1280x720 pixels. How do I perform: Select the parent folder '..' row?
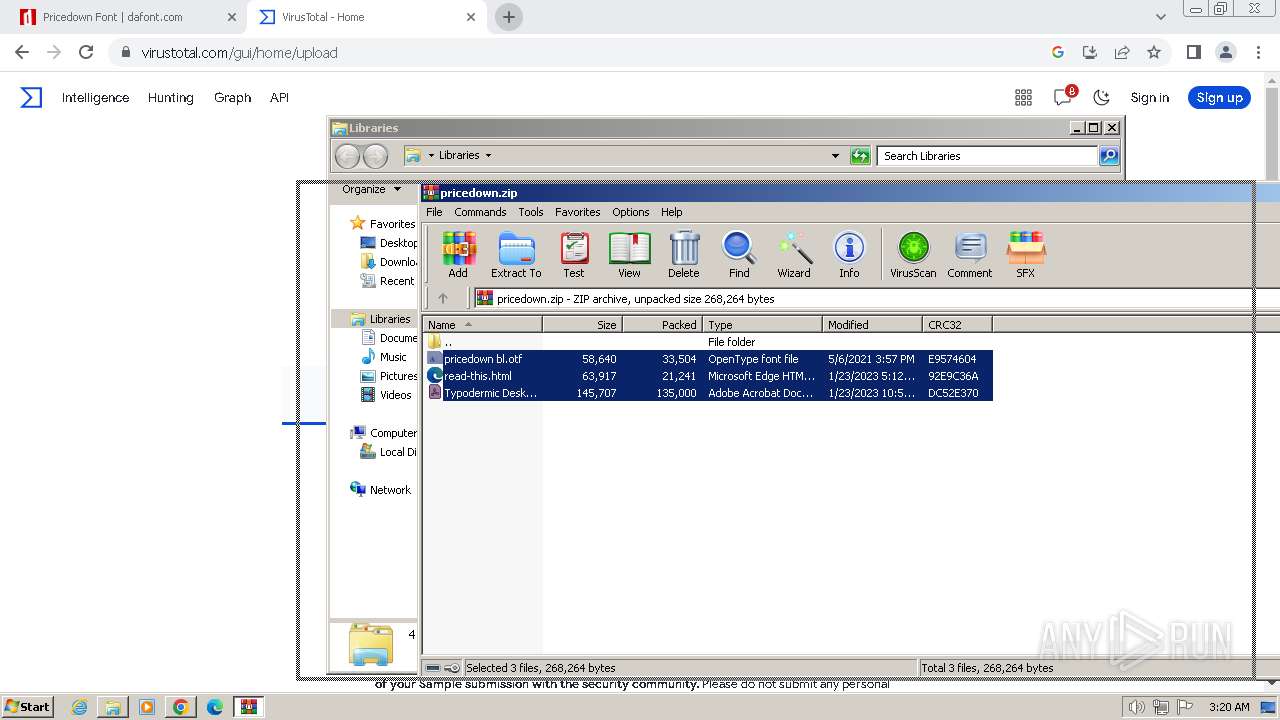point(709,342)
